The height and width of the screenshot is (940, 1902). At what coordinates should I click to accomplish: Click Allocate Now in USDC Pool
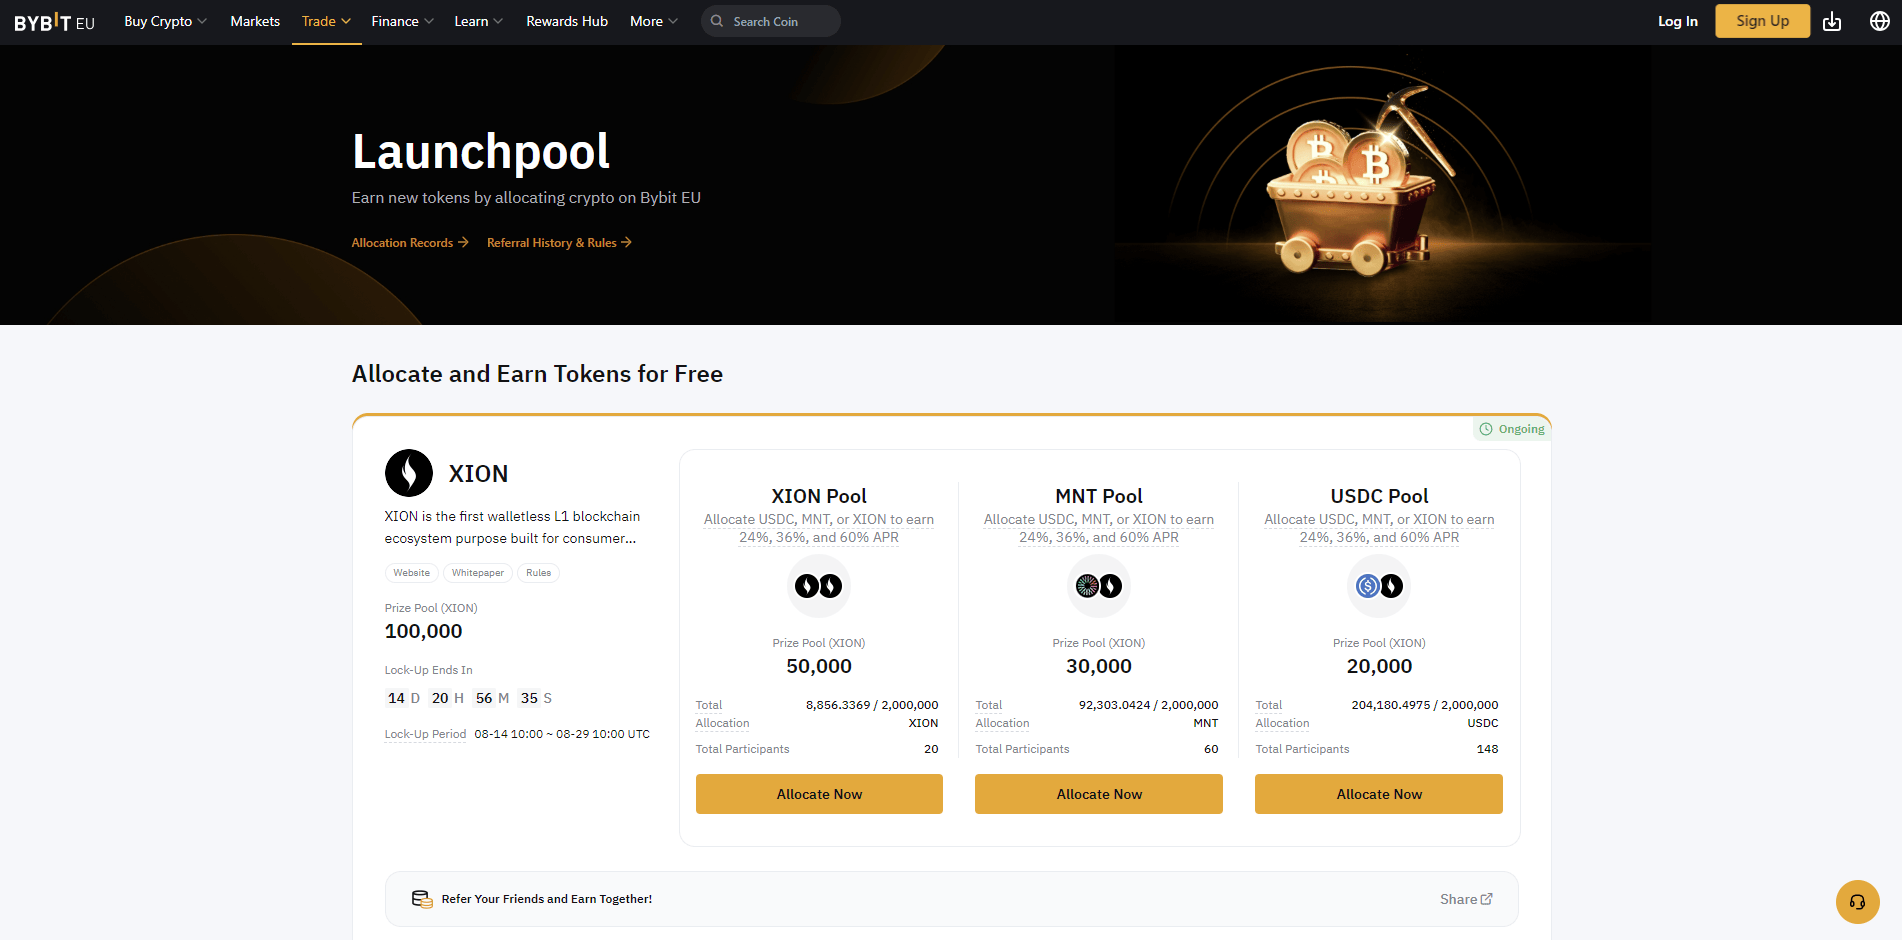(1379, 794)
